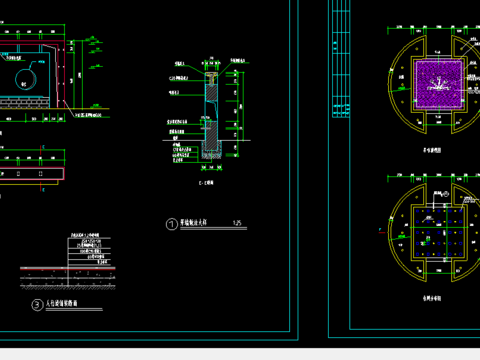Click the circled number 1 detail marker

tap(172, 224)
